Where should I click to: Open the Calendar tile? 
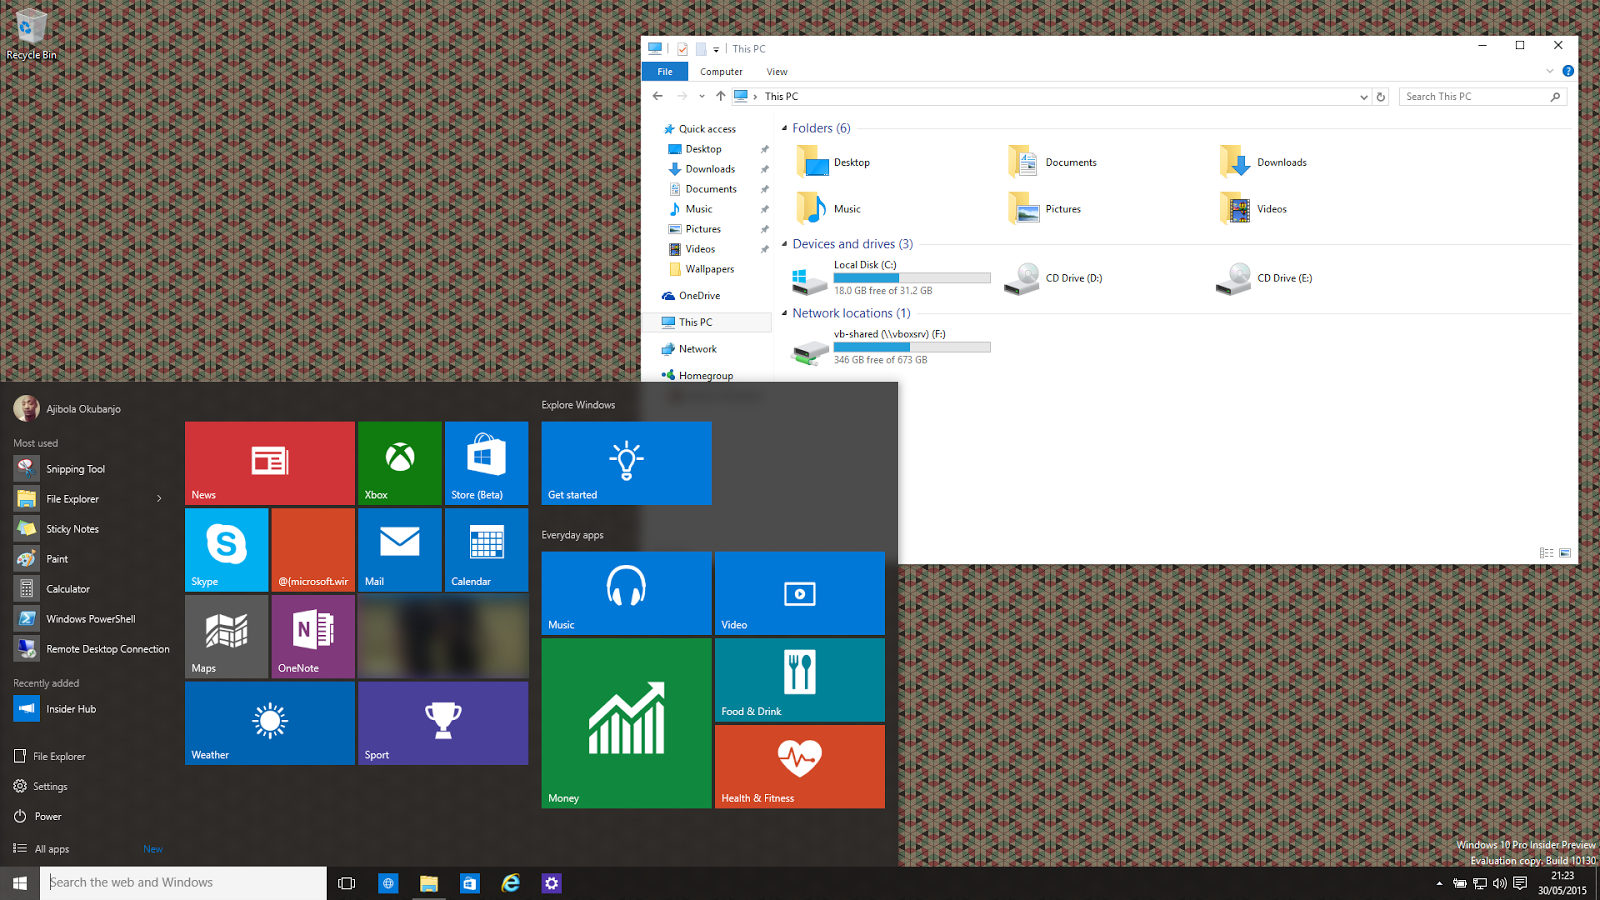click(486, 550)
